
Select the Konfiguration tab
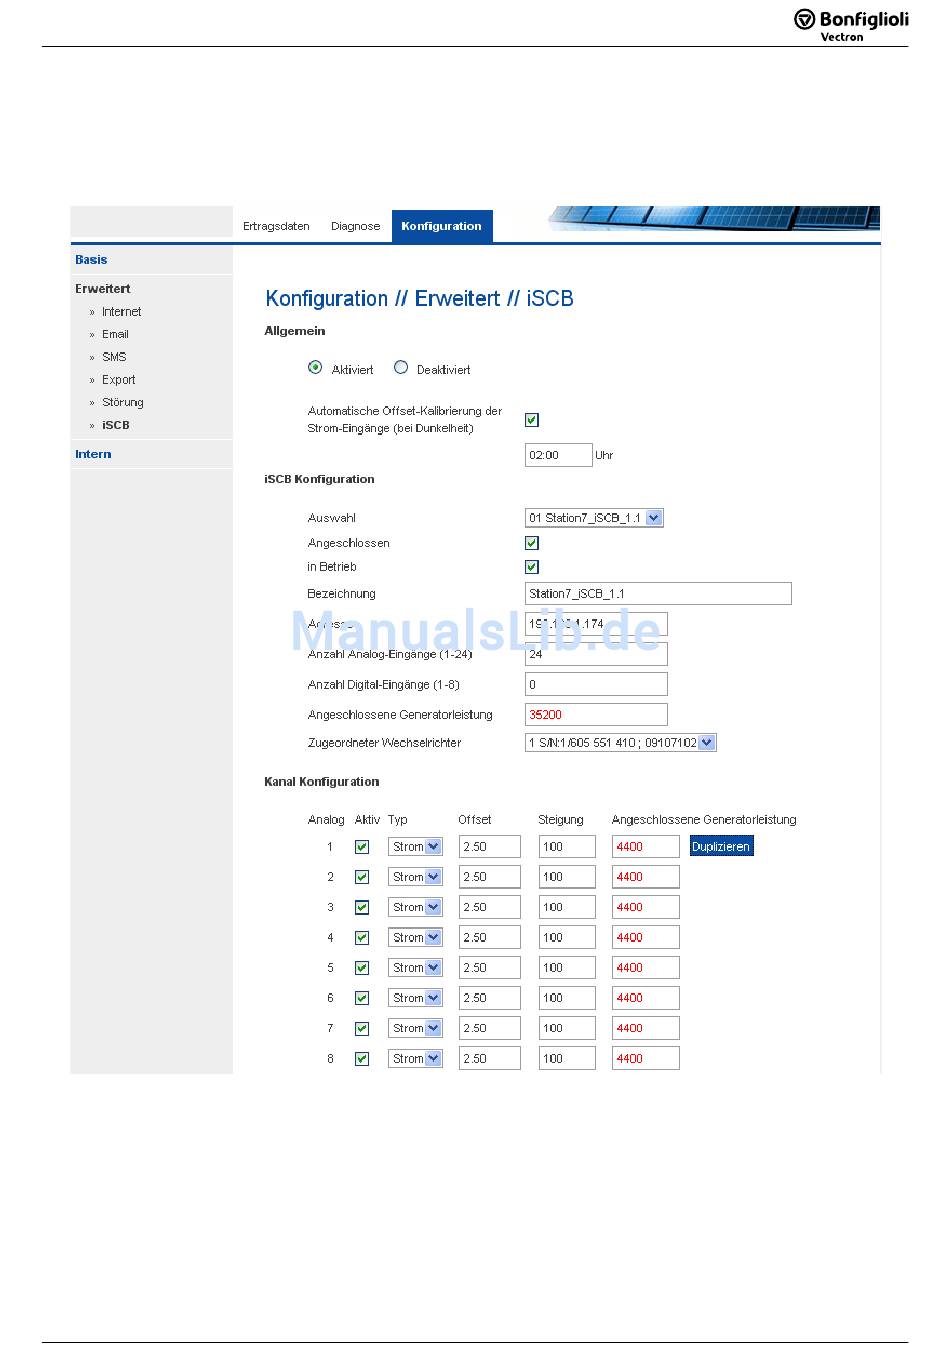442,226
